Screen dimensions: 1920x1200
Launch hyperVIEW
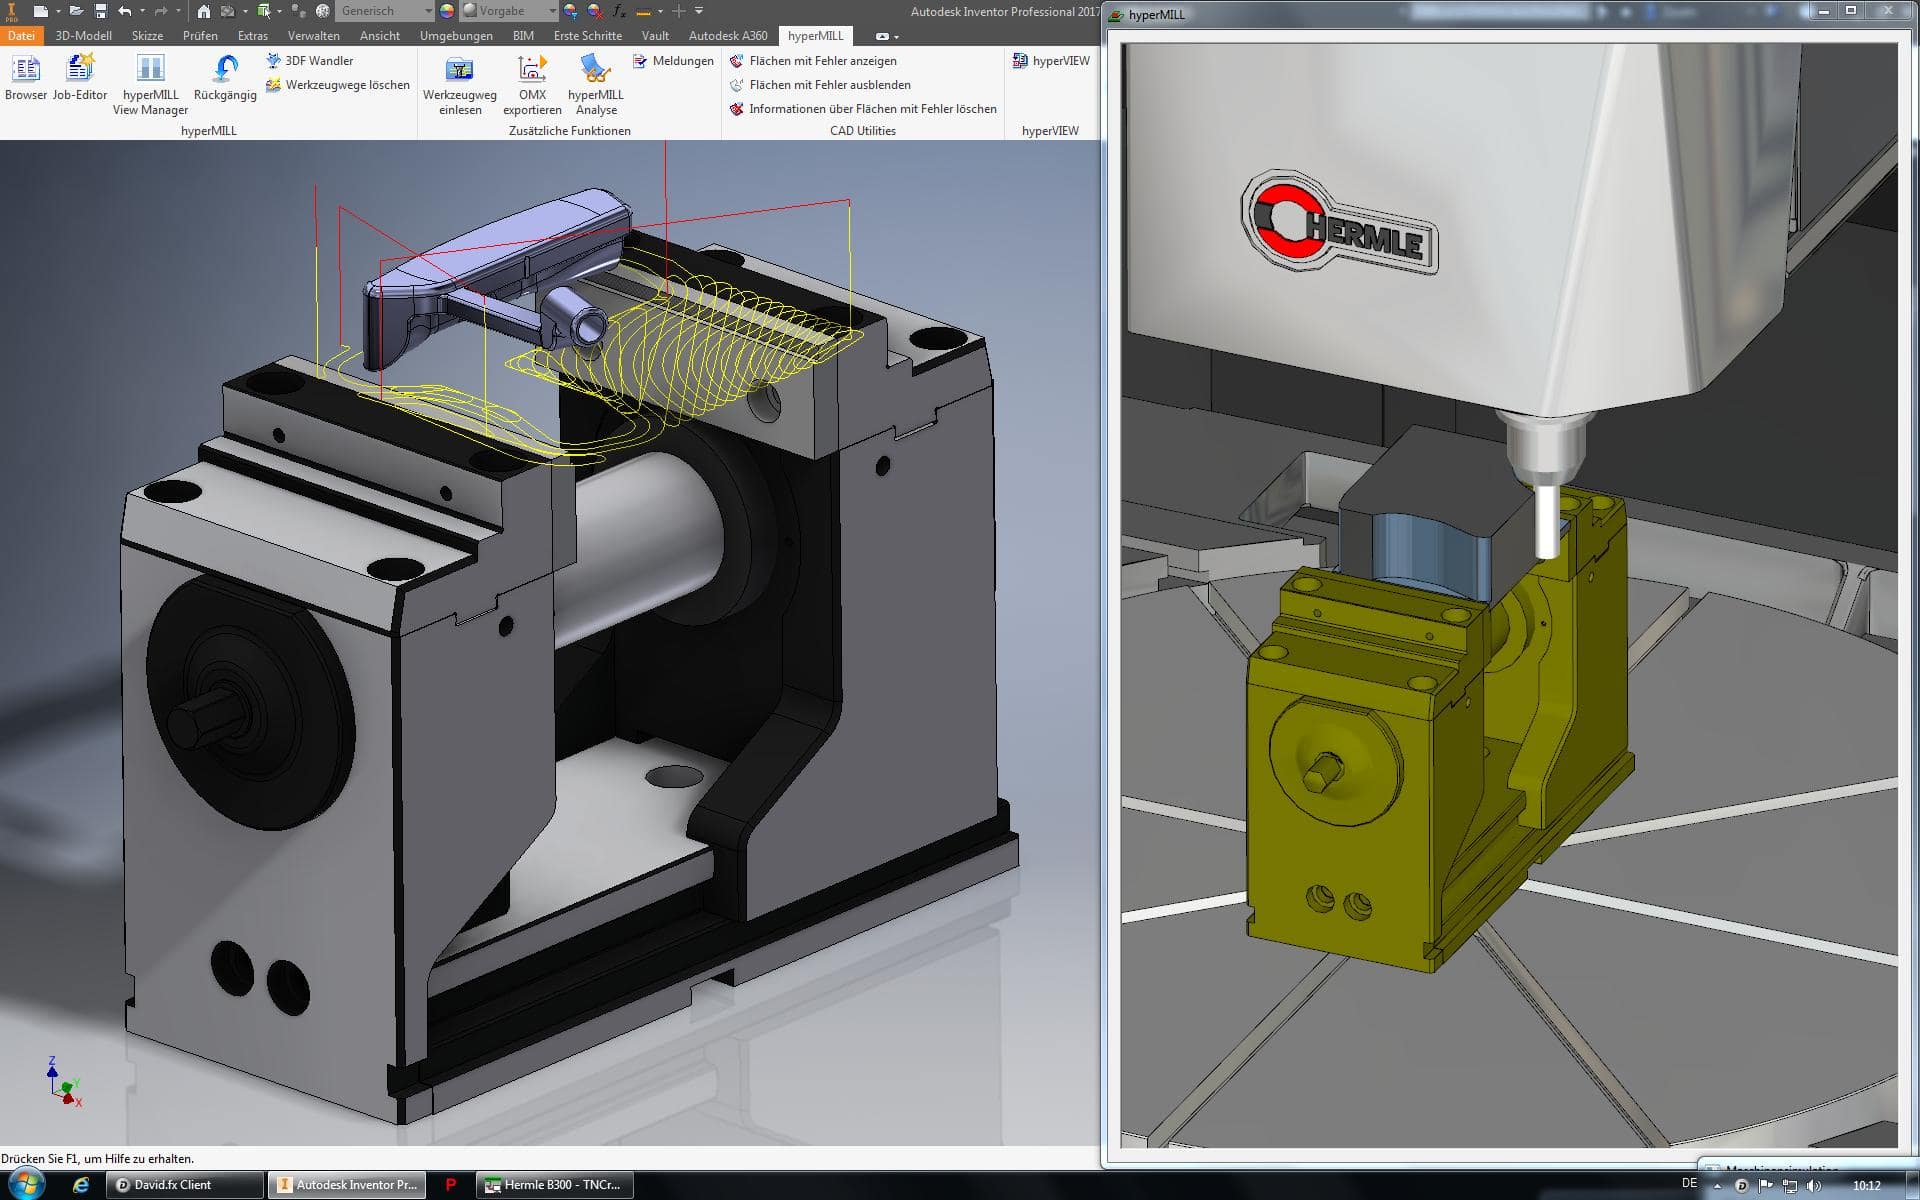pyautogui.click(x=1051, y=61)
